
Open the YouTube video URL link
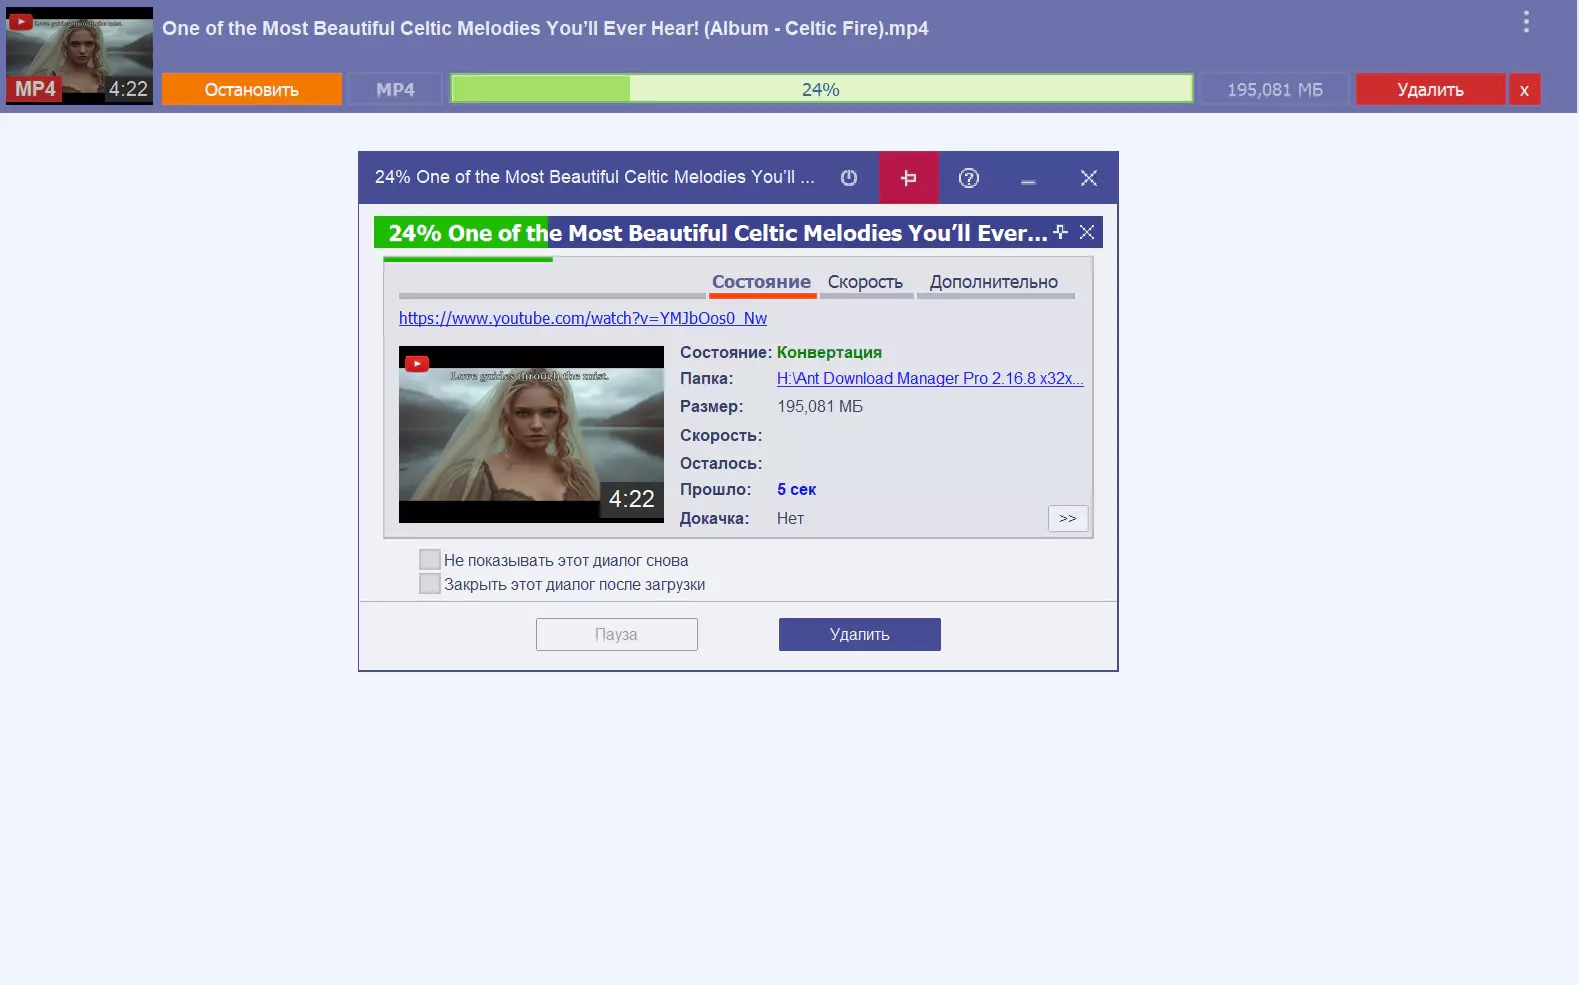click(583, 318)
